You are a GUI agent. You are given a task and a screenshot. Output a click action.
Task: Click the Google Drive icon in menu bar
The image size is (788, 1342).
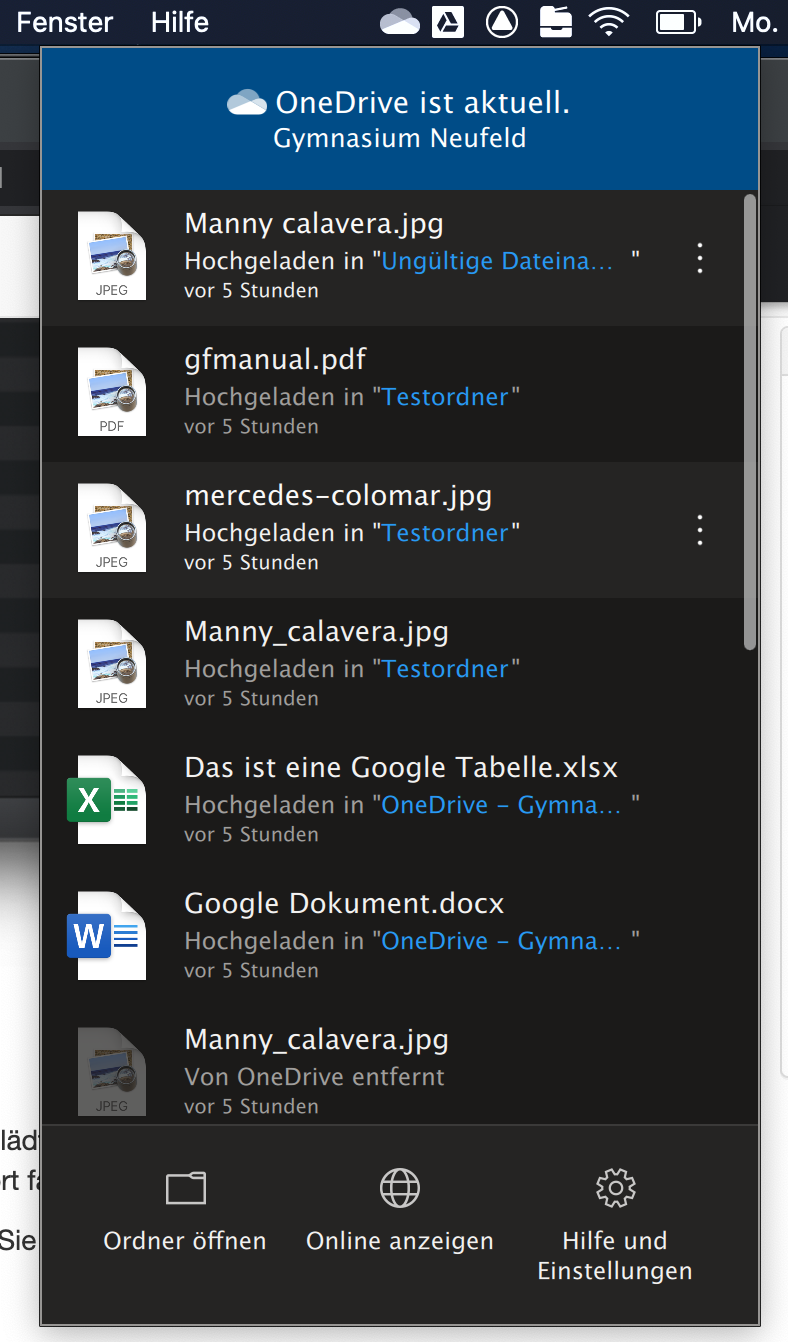pyautogui.click(x=448, y=21)
